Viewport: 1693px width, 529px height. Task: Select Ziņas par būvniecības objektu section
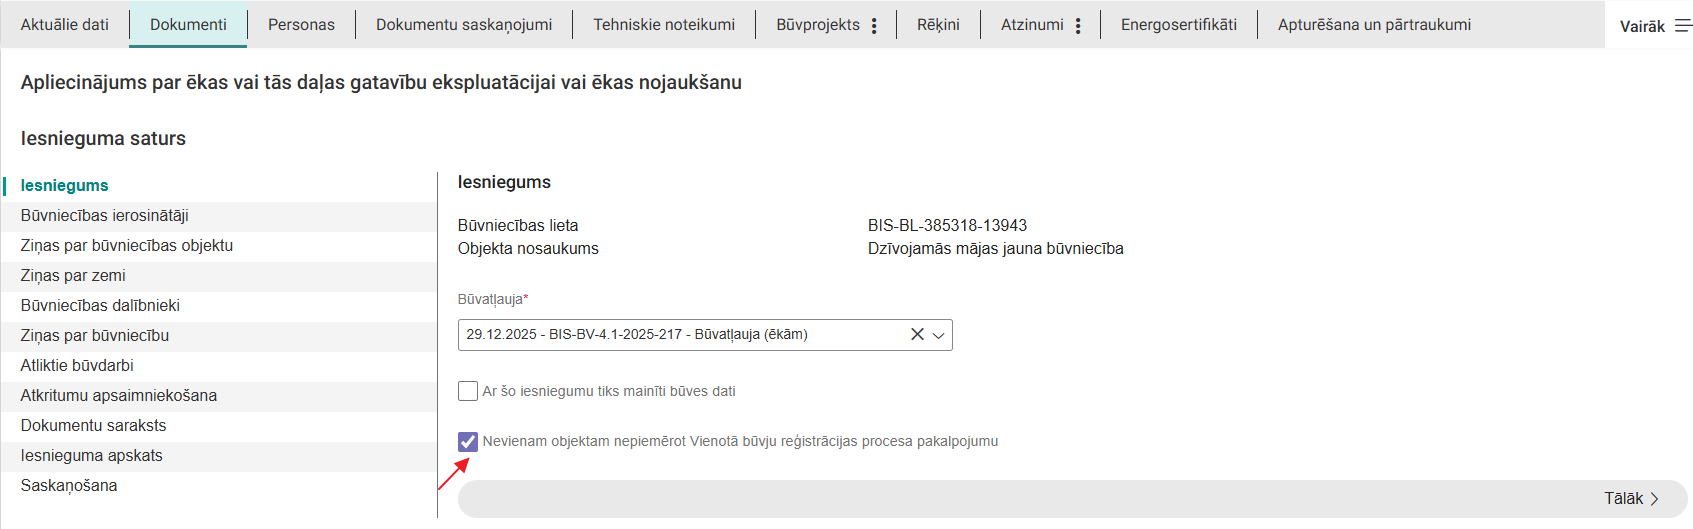[x=127, y=246]
